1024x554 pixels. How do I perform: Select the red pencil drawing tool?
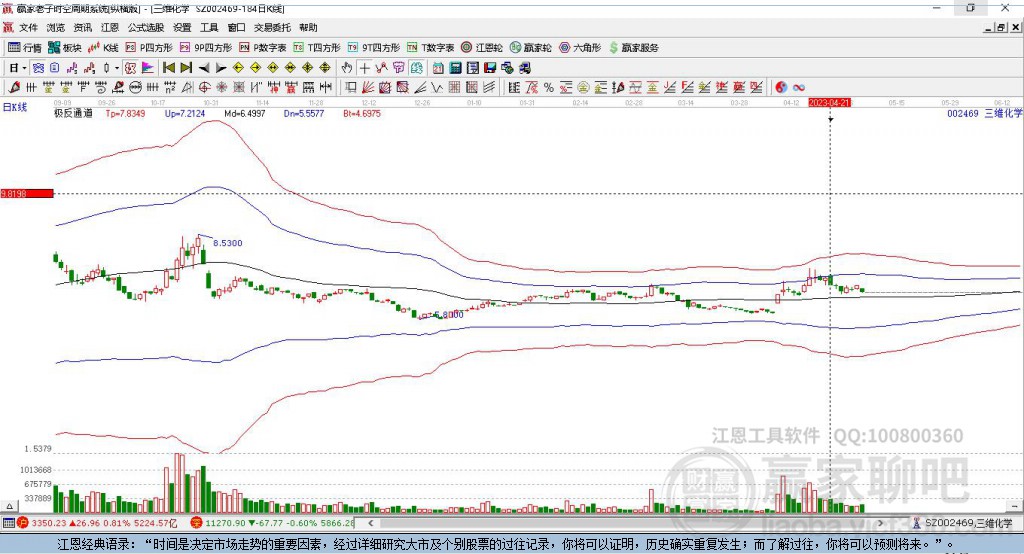[x=14, y=87]
